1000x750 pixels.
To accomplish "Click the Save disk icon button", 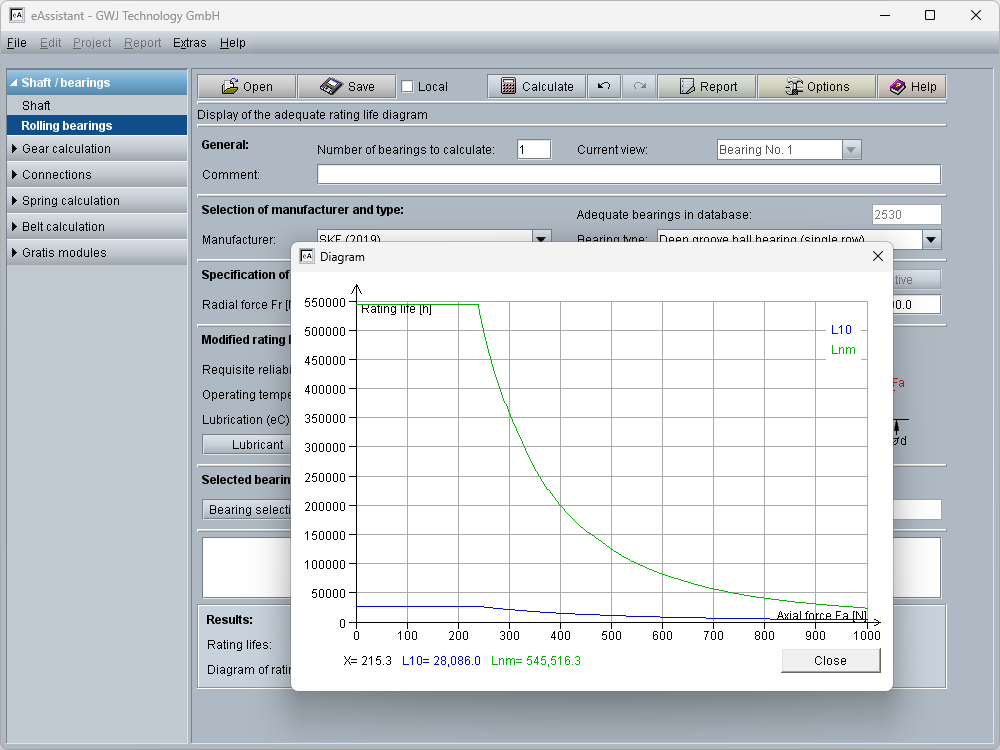I will (x=346, y=87).
